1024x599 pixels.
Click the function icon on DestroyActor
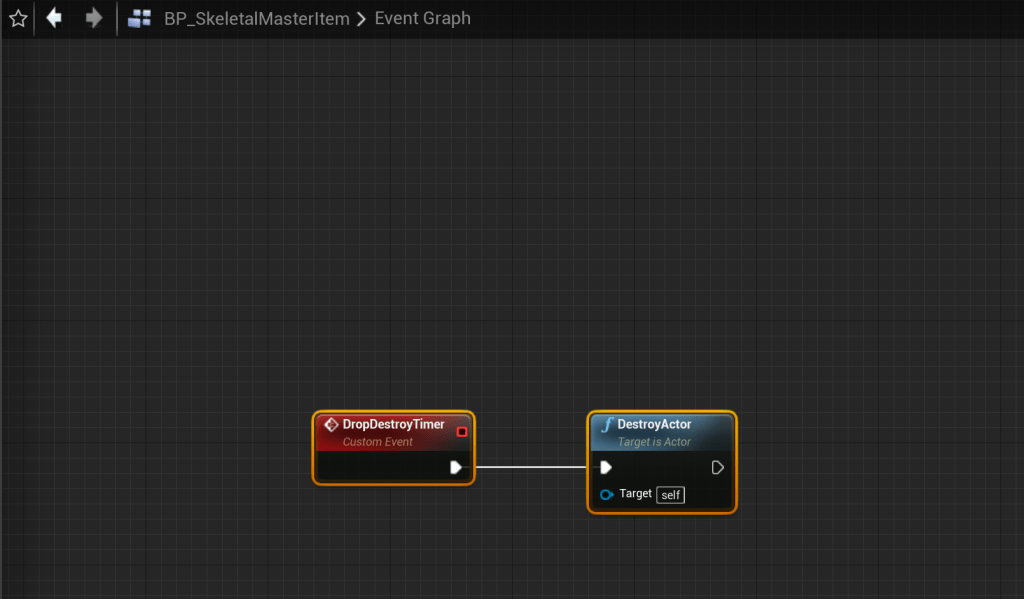point(606,425)
